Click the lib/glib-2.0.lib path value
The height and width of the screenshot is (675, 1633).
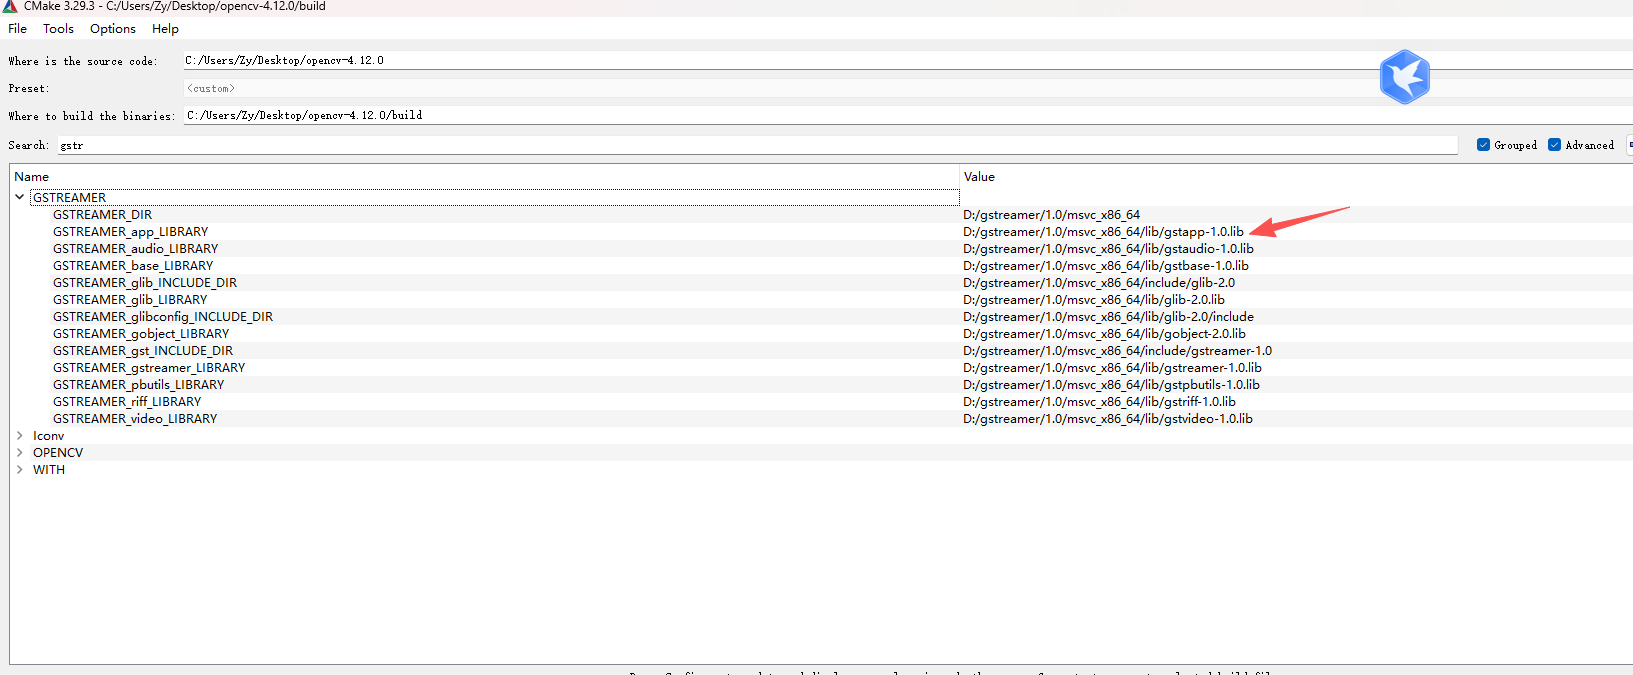pyautogui.click(x=1094, y=299)
